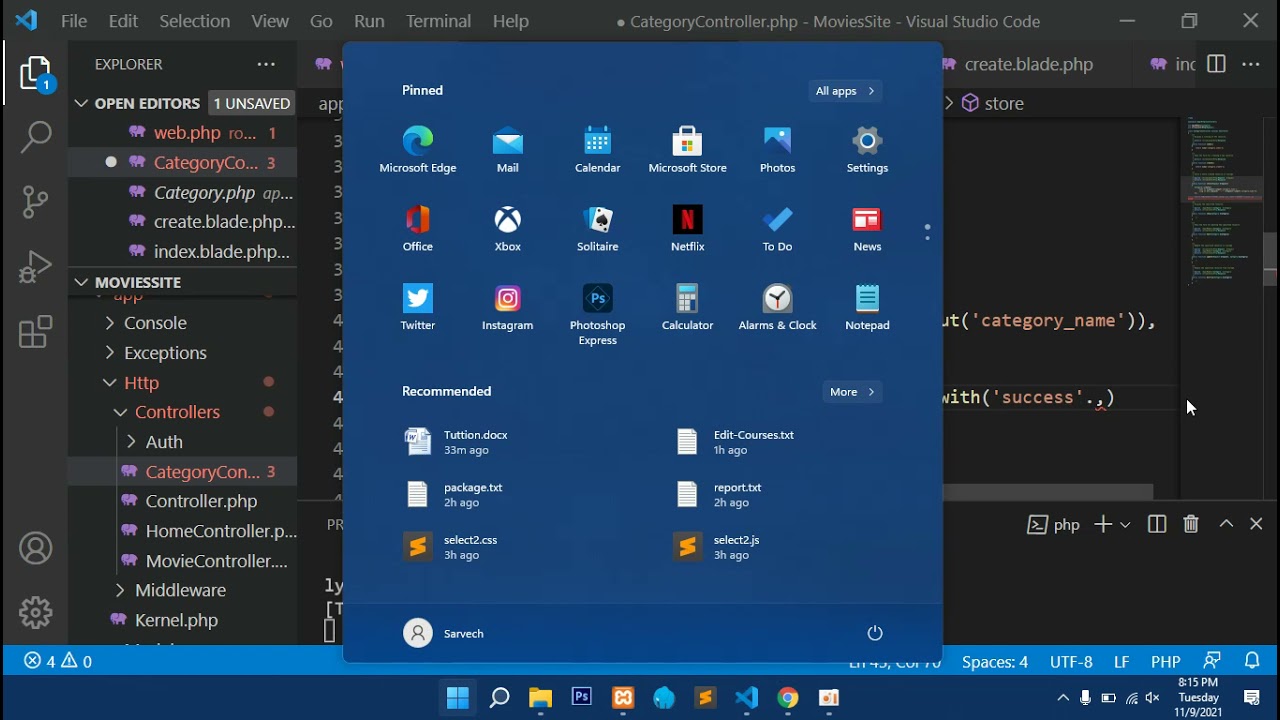The width and height of the screenshot is (1280, 720).
Task: Open the pinned Twitter app
Action: 418,307
